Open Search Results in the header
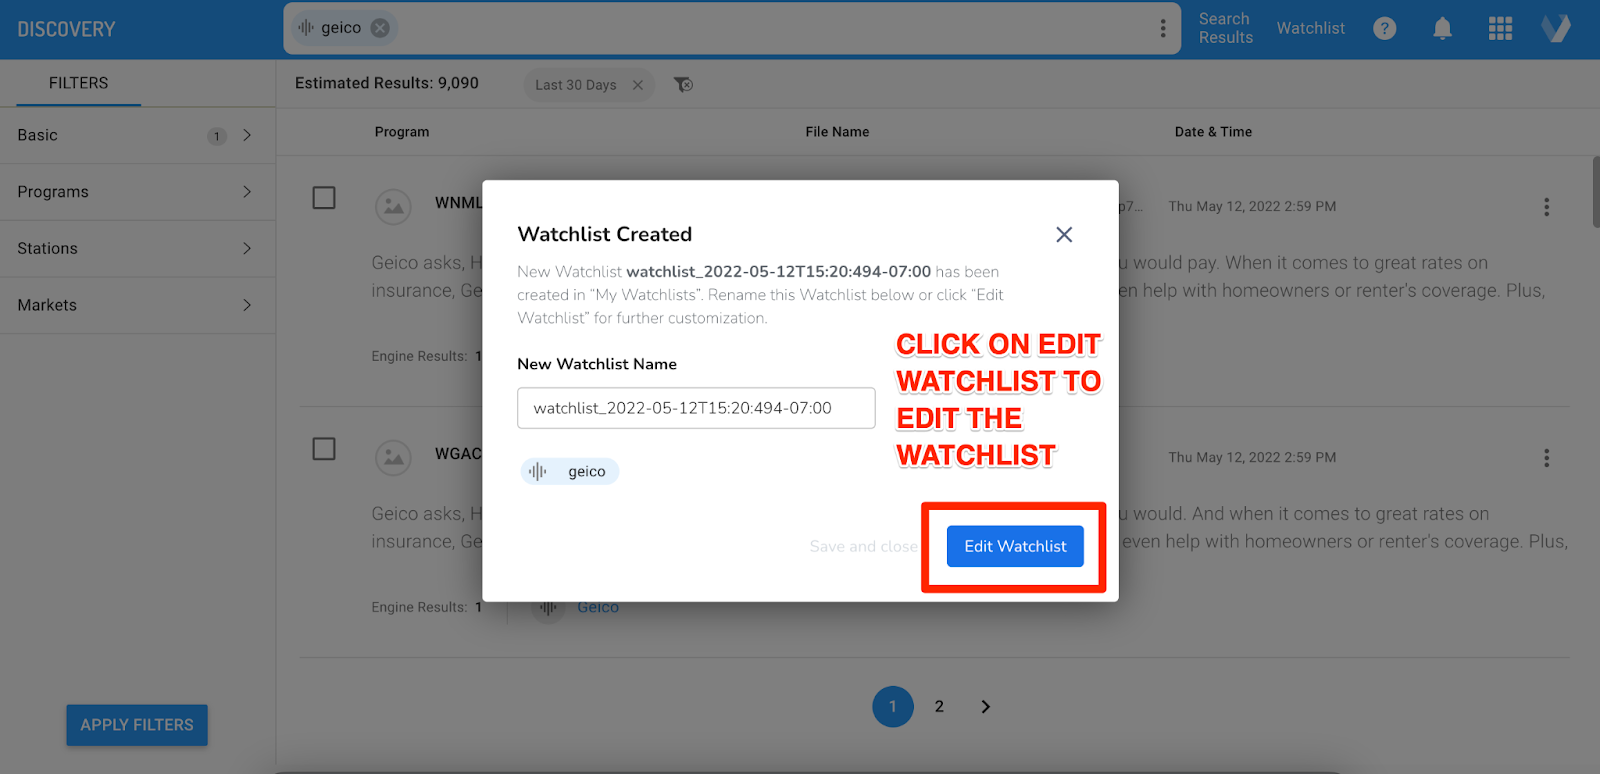The height and width of the screenshot is (774, 1600). pos(1225,28)
